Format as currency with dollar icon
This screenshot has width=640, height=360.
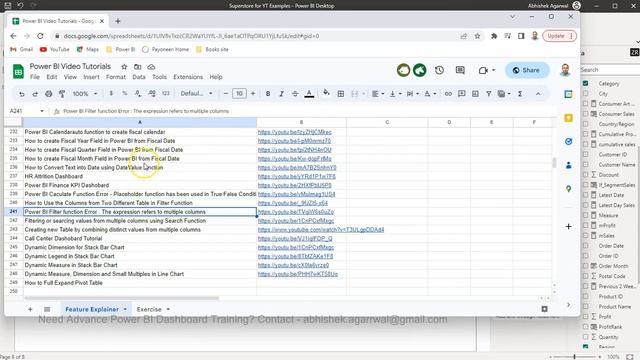coord(111,93)
